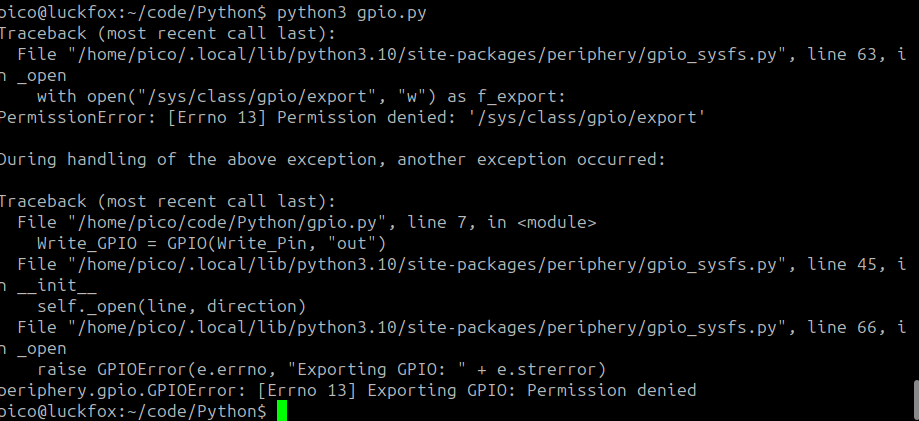Viewport: 919px width, 421px height.
Task: Click the 'self._open(line, direction)' code line
Action: click(x=172, y=307)
